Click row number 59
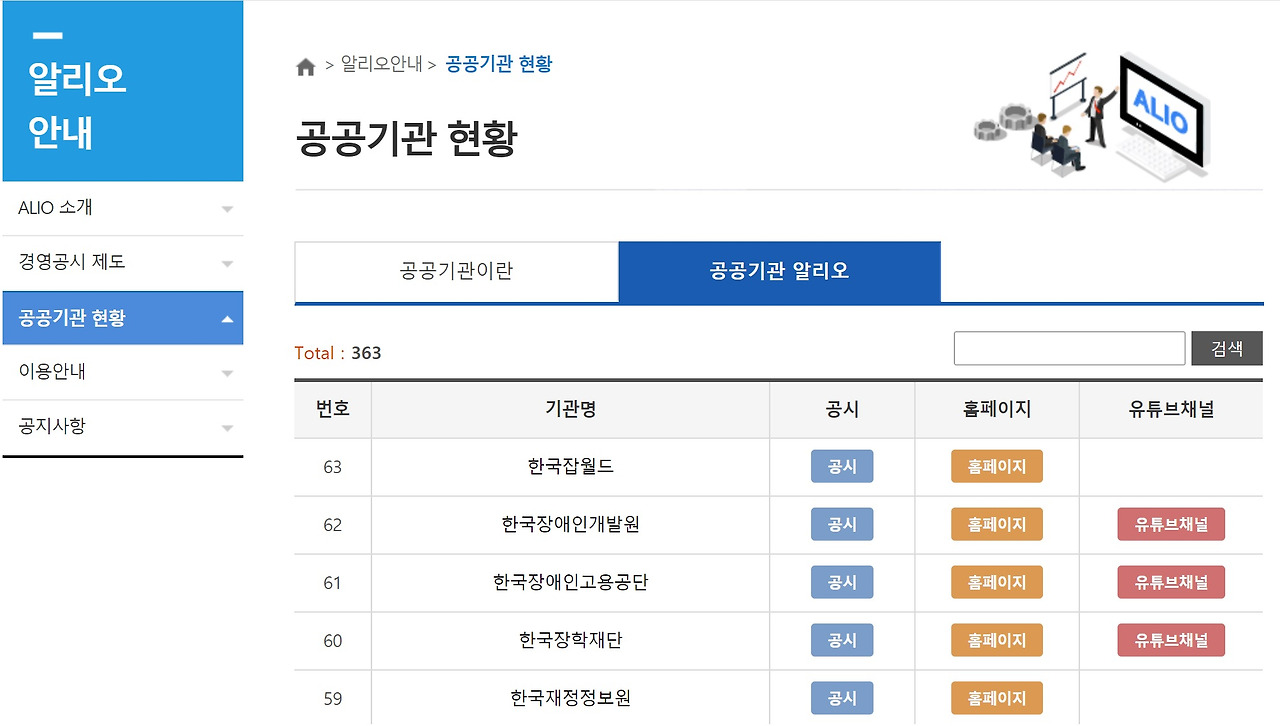 (x=333, y=699)
